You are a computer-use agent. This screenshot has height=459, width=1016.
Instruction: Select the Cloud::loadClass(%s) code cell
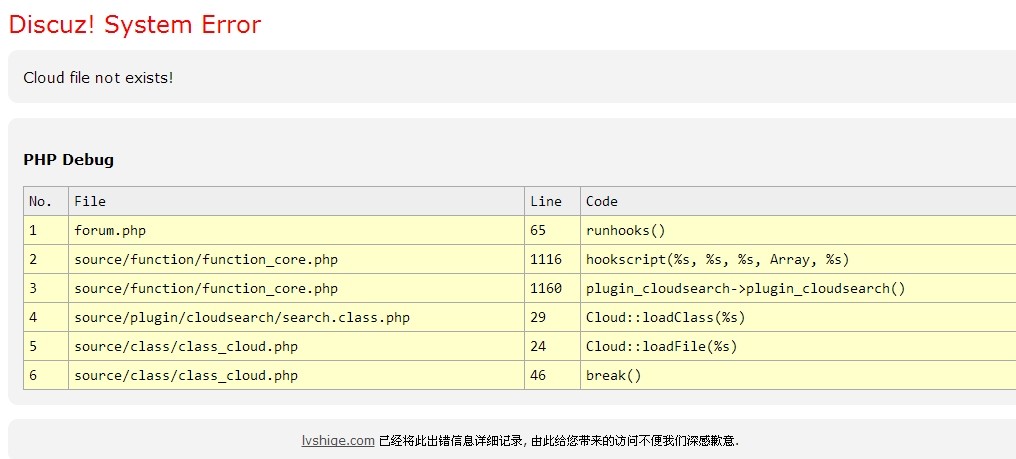click(x=665, y=317)
